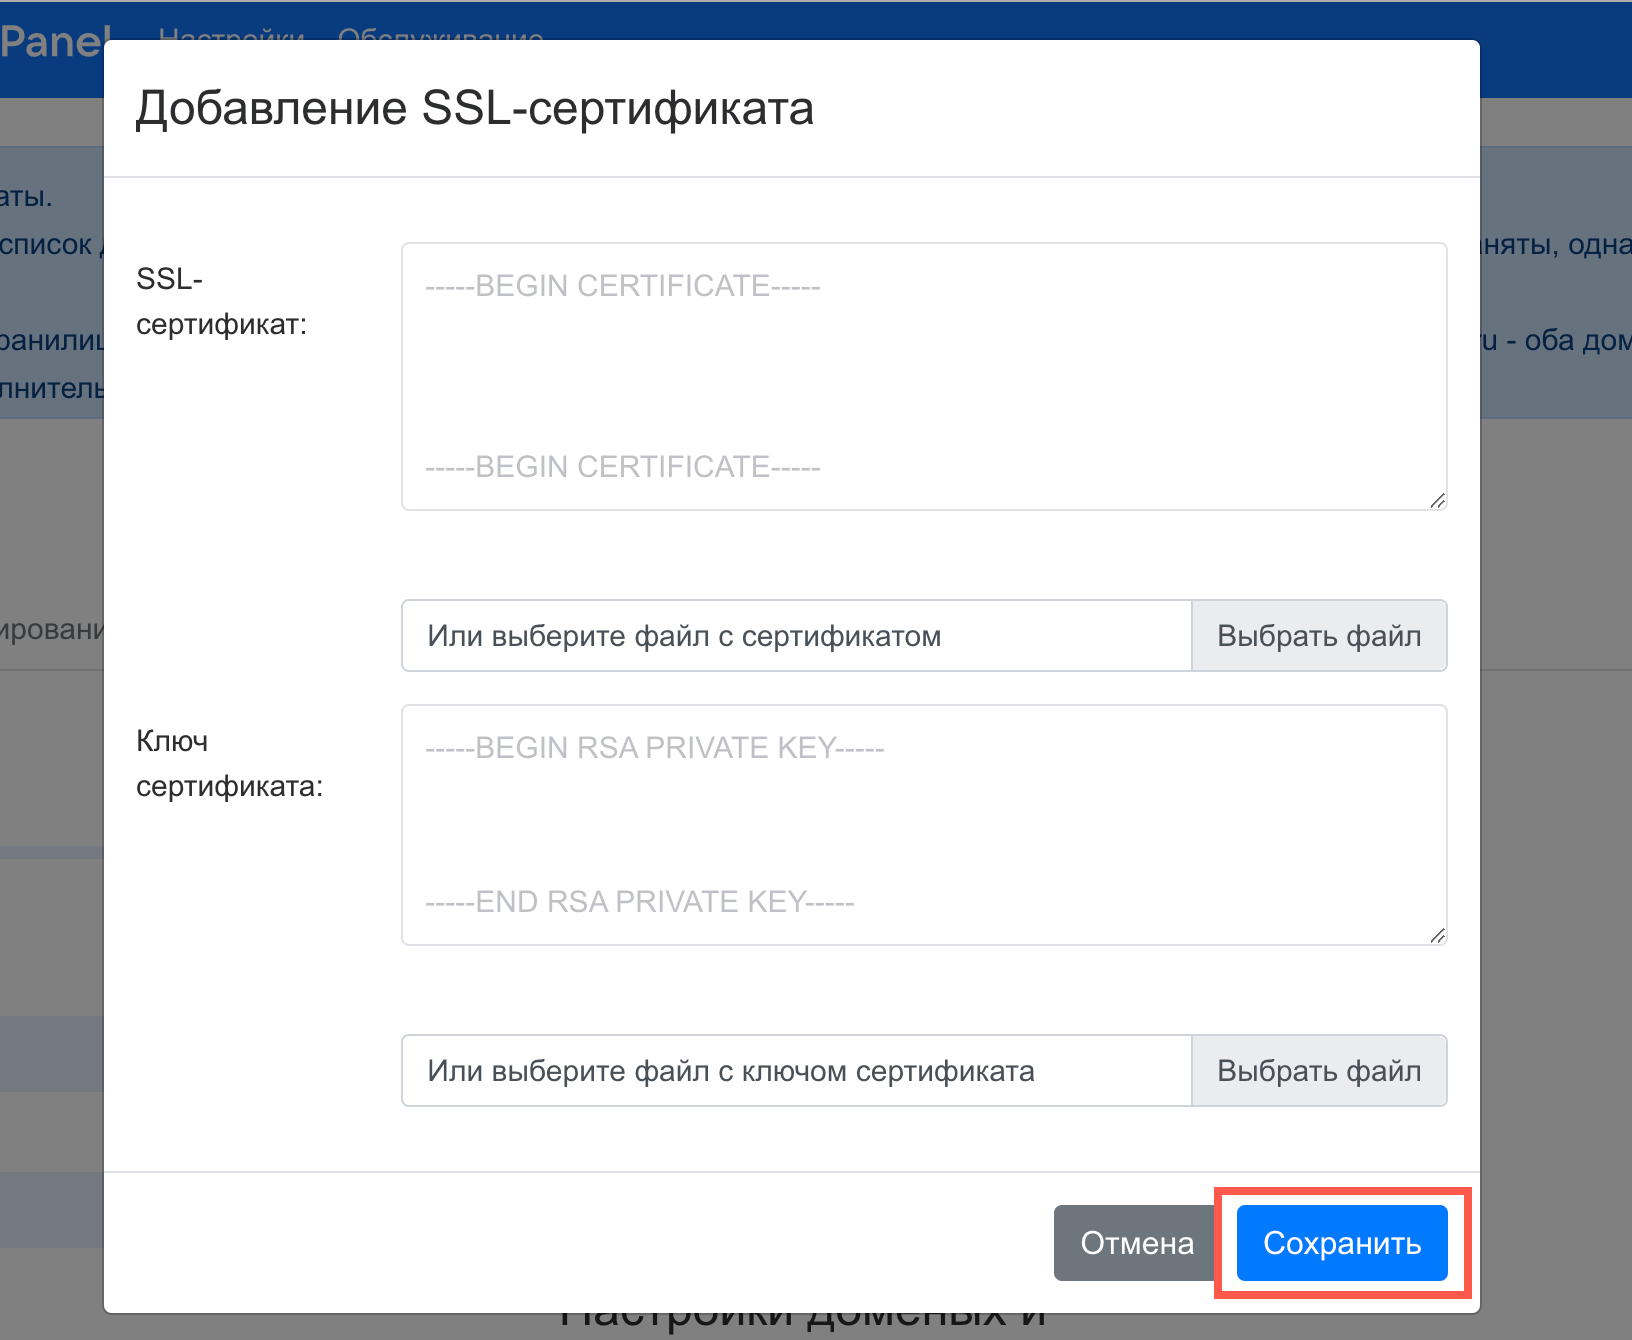Click the 'Или выберите файл с сертификатом' field
This screenshot has height=1340, width=1632.
point(796,636)
